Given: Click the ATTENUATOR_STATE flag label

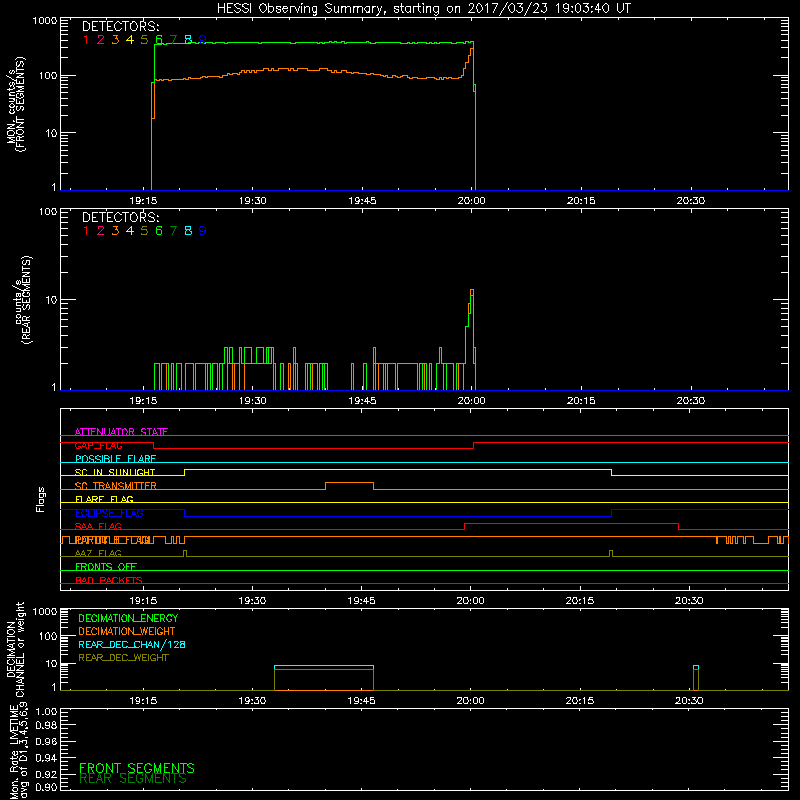Looking at the screenshot, I should 121,432.
